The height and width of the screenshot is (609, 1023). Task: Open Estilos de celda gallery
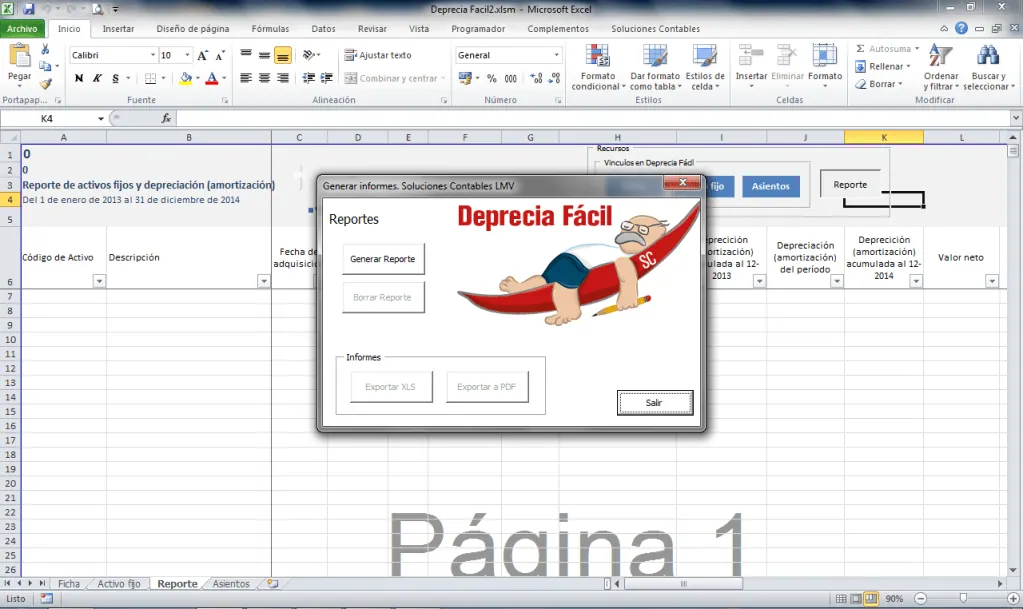coord(705,67)
